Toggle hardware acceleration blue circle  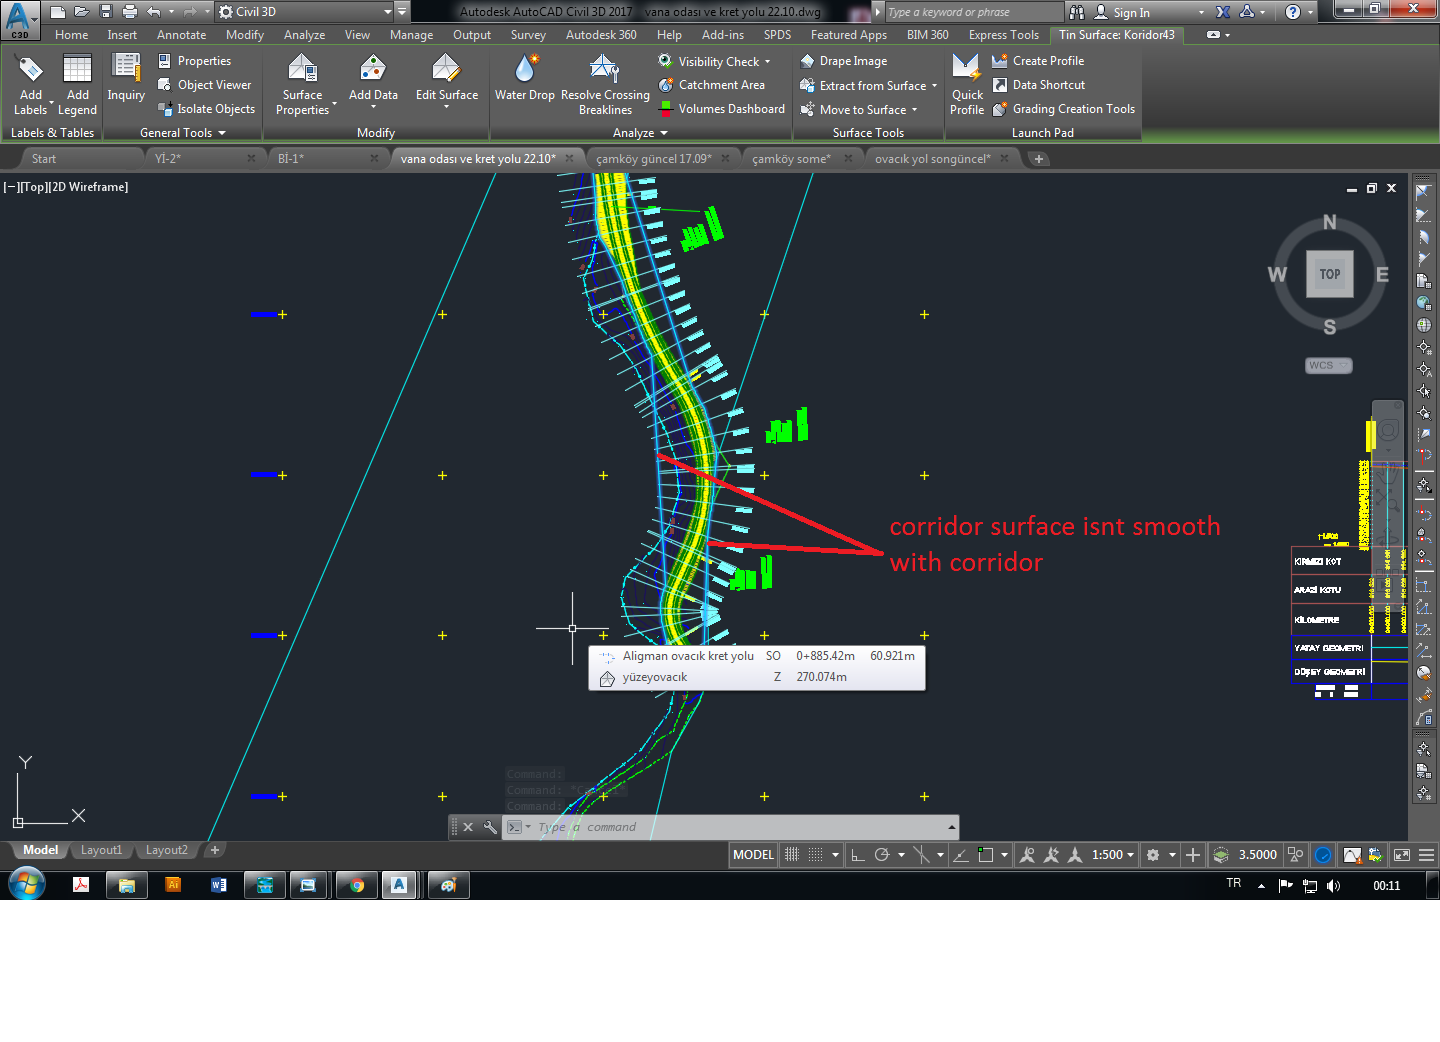[x=1322, y=855]
